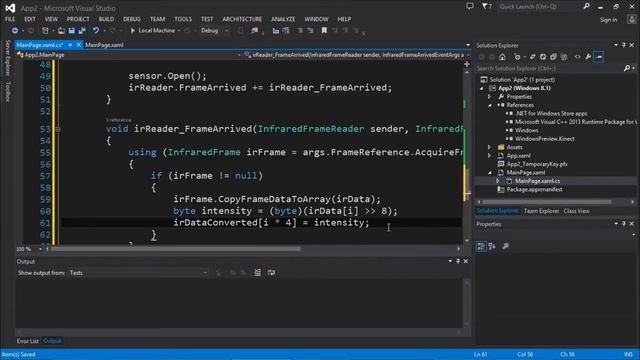Click Solution Explorer horizontal scrollbar thumb

pyautogui.click(x=547, y=202)
